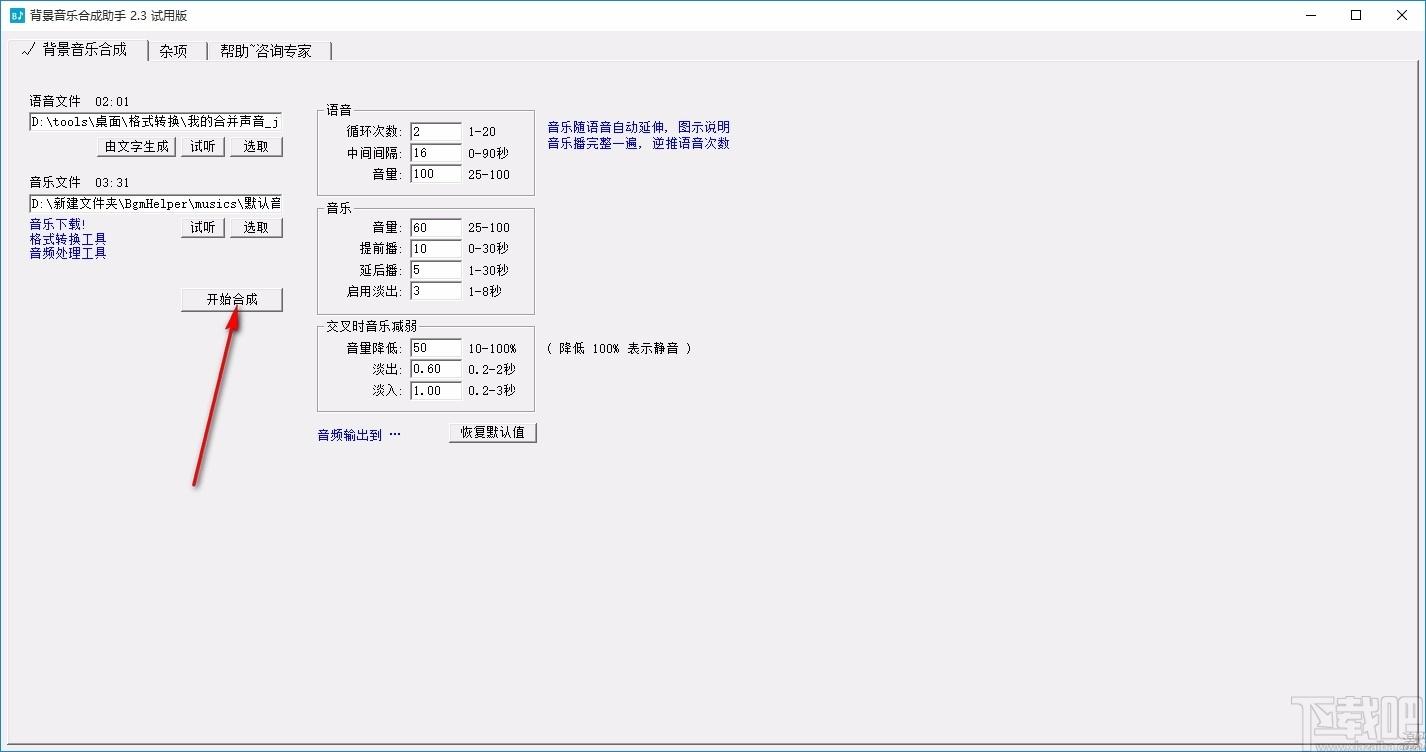1426x752 pixels.
Task: Preview the voice file with 试听
Action: click(x=203, y=147)
